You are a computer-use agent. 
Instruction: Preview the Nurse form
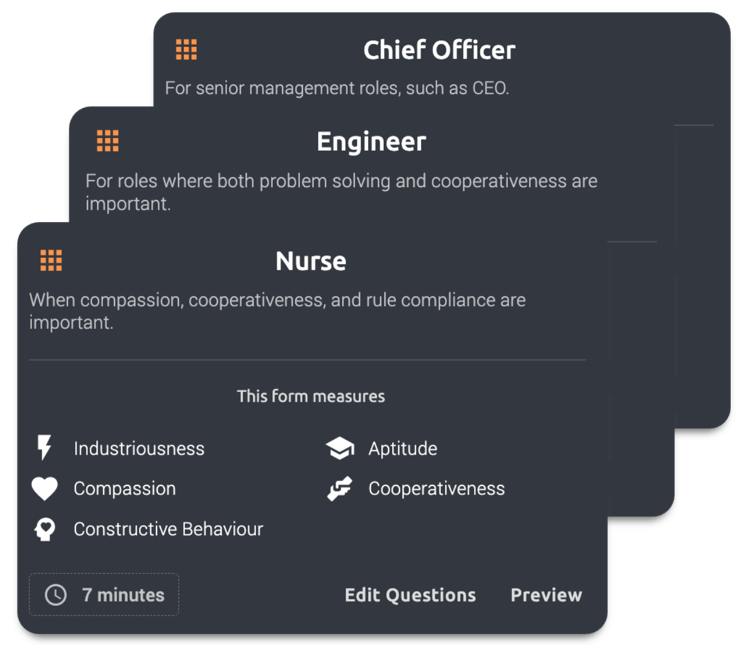[x=546, y=595]
